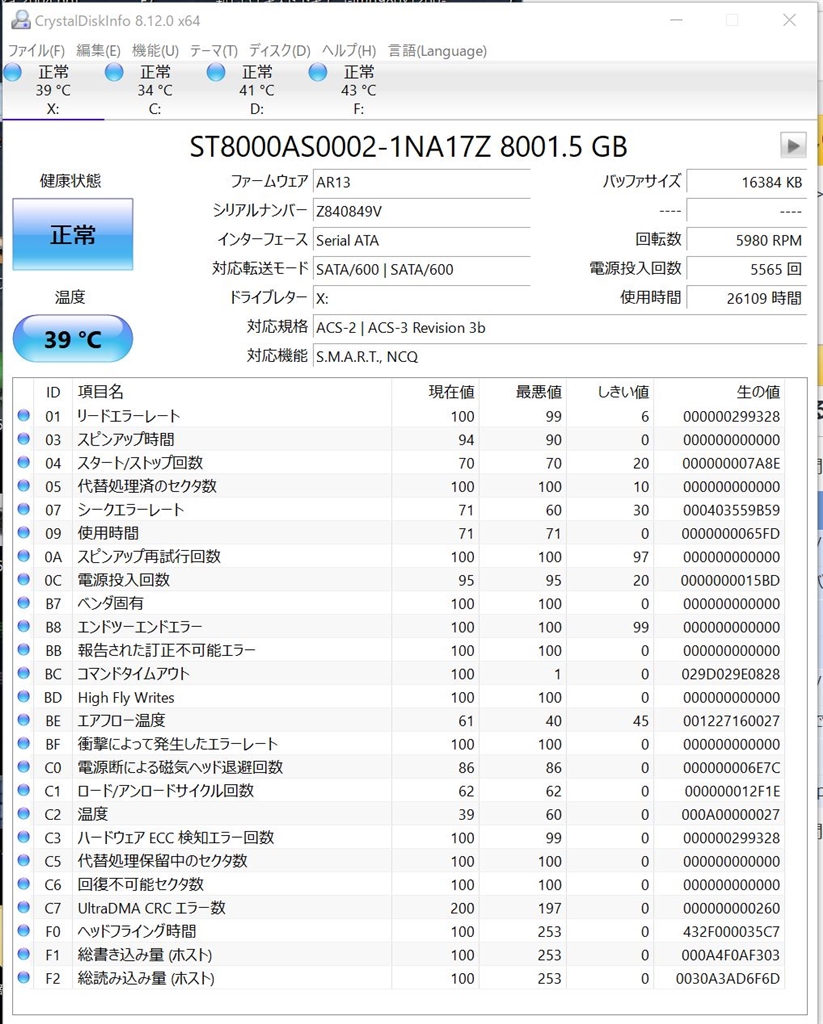This screenshot has height=1024, width=823.
Task: Select the 衝撃によって発生したエラーレート row name
Action: click(x=178, y=744)
